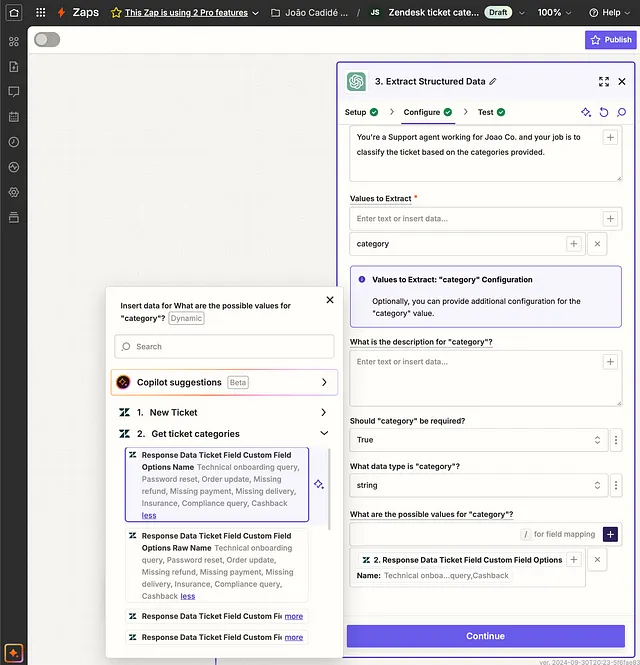The height and width of the screenshot is (665, 640).
Task: Open three-dot menu beside the True dropdown
Action: point(616,440)
